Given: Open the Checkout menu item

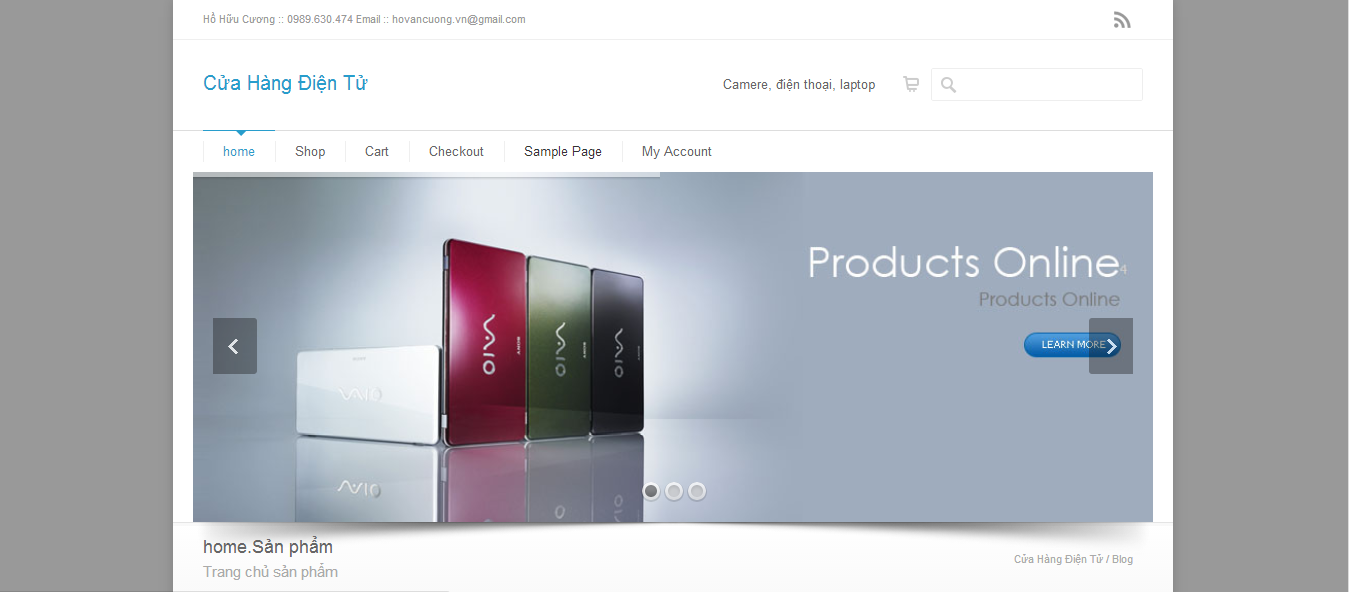Looking at the screenshot, I should click(x=456, y=151).
